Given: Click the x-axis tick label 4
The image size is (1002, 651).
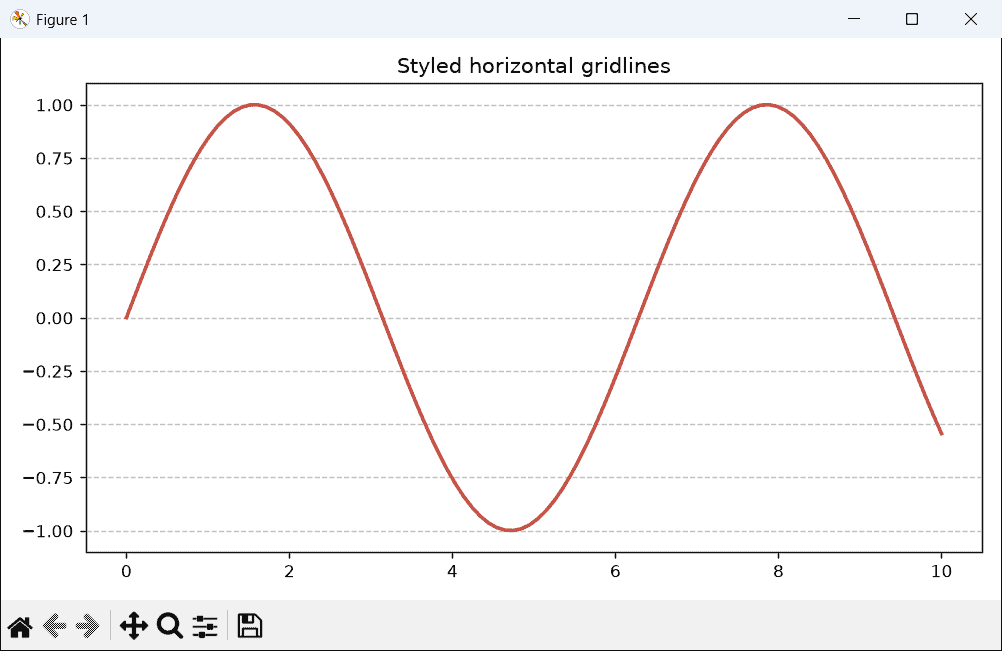Looking at the screenshot, I should 452,571.
